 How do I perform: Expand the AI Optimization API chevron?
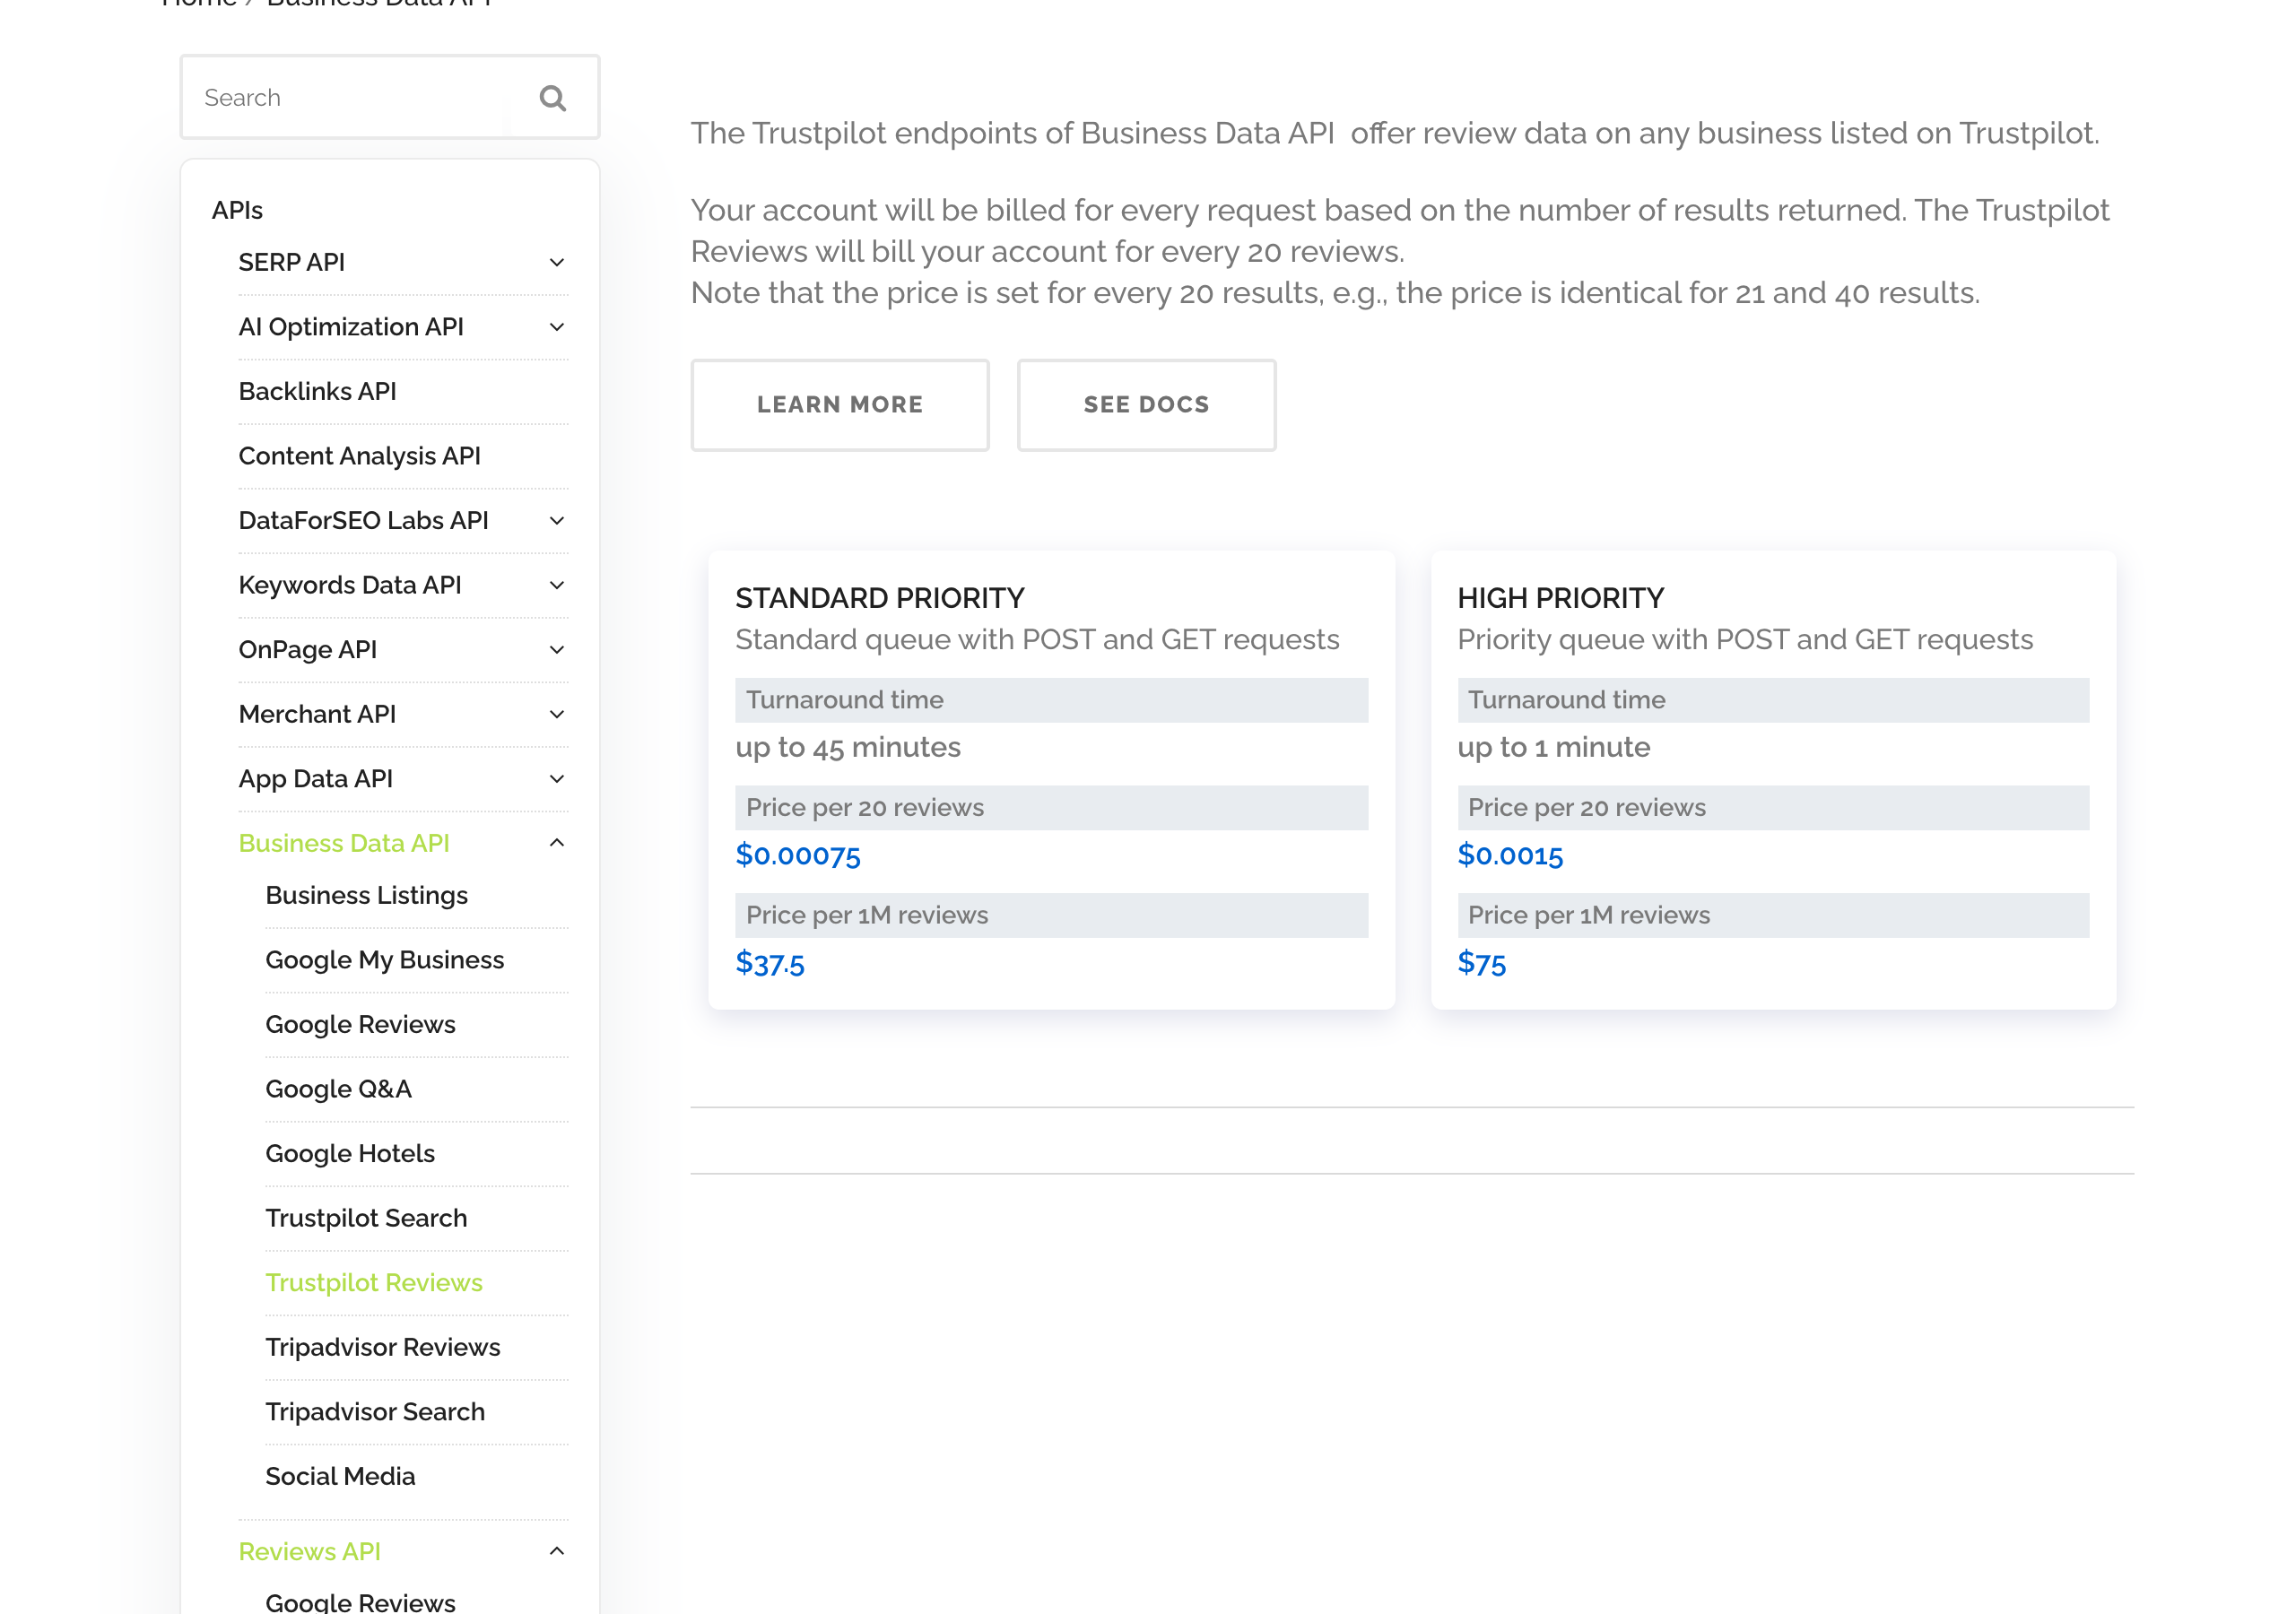point(557,327)
